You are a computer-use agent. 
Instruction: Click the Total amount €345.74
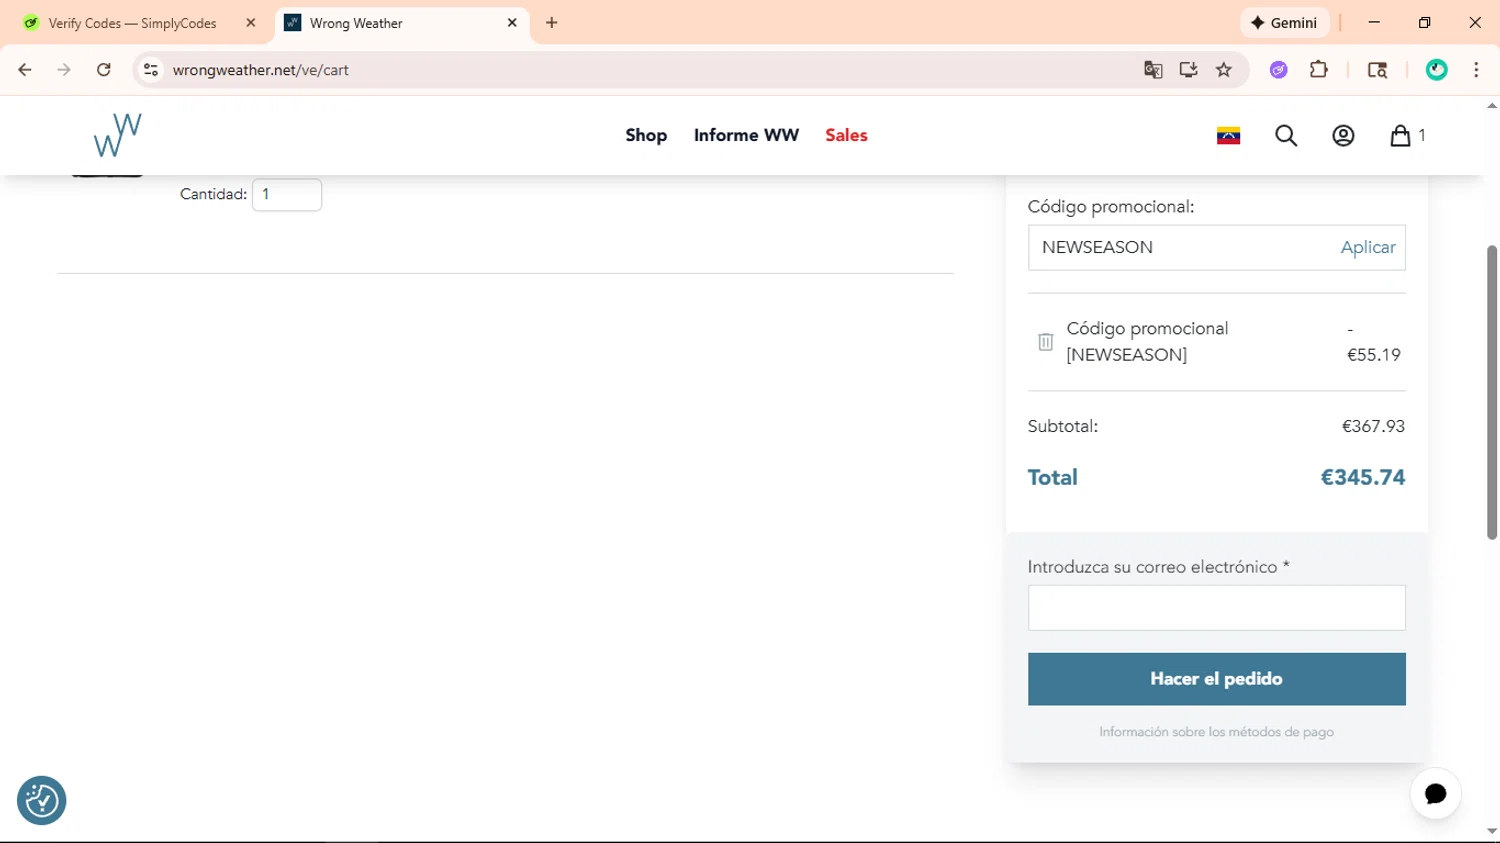[1362, 477]
